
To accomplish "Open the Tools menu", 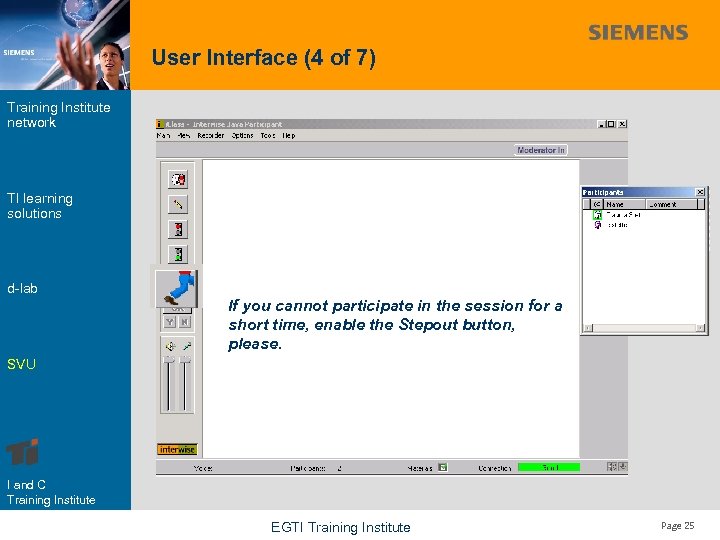I will 268,135.
